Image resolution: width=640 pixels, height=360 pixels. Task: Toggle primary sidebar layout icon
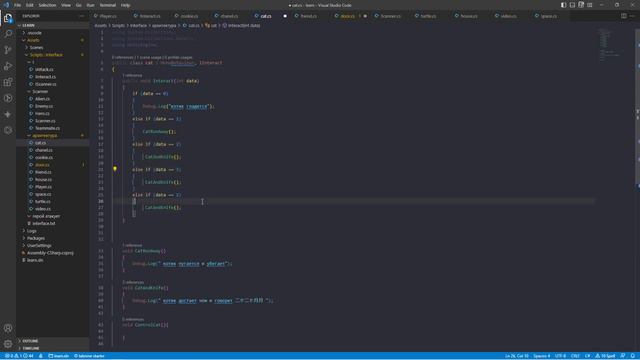(x=563, y=5)
